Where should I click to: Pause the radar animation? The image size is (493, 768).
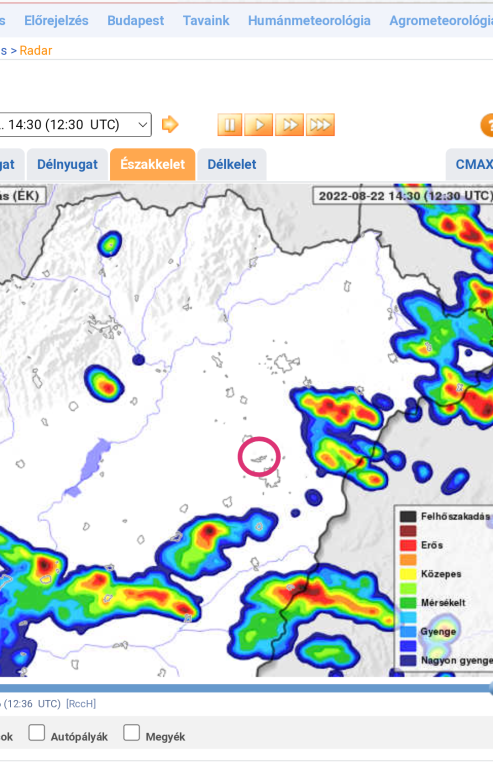(x=230, y=125)
